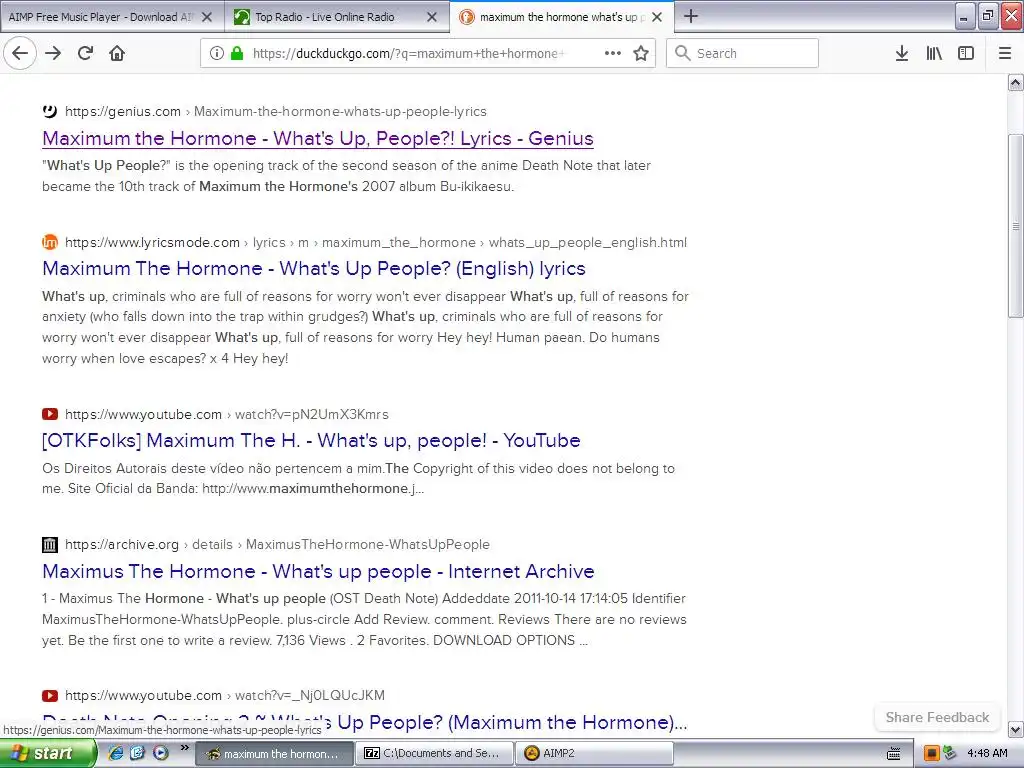
Task: Open the Genius What's Up, People?! Lyrics result
Action: [x=317, y=138]
